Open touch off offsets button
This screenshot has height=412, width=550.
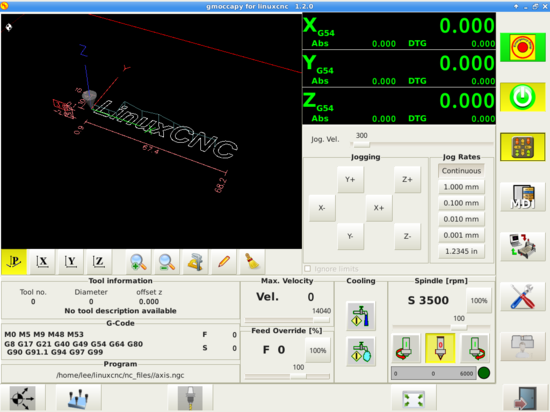pos(79,398)
